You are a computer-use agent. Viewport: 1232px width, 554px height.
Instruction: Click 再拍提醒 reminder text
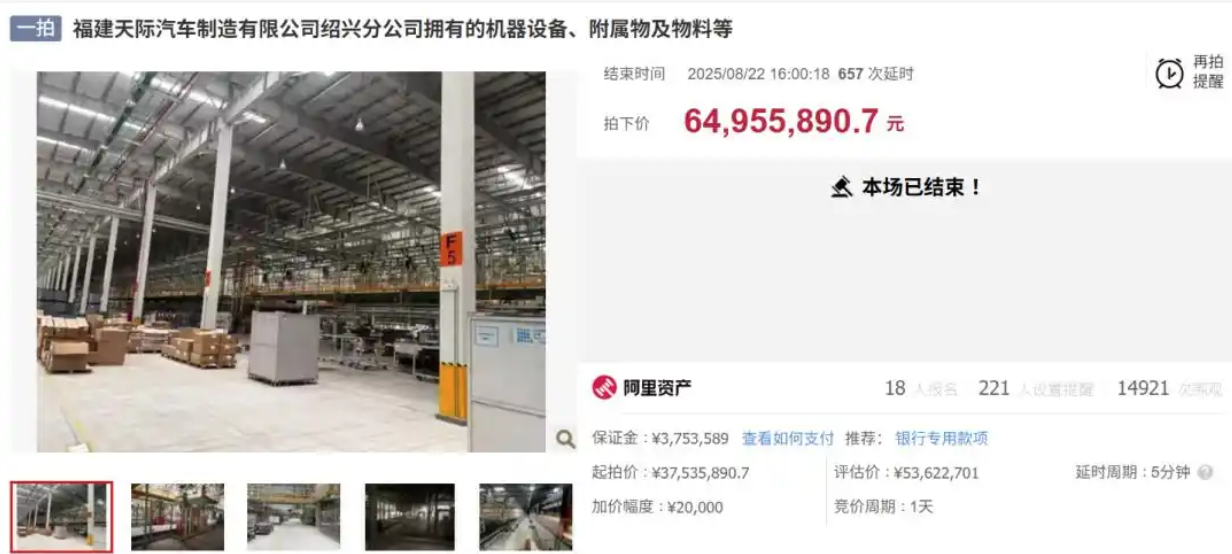pos(1208,72)
